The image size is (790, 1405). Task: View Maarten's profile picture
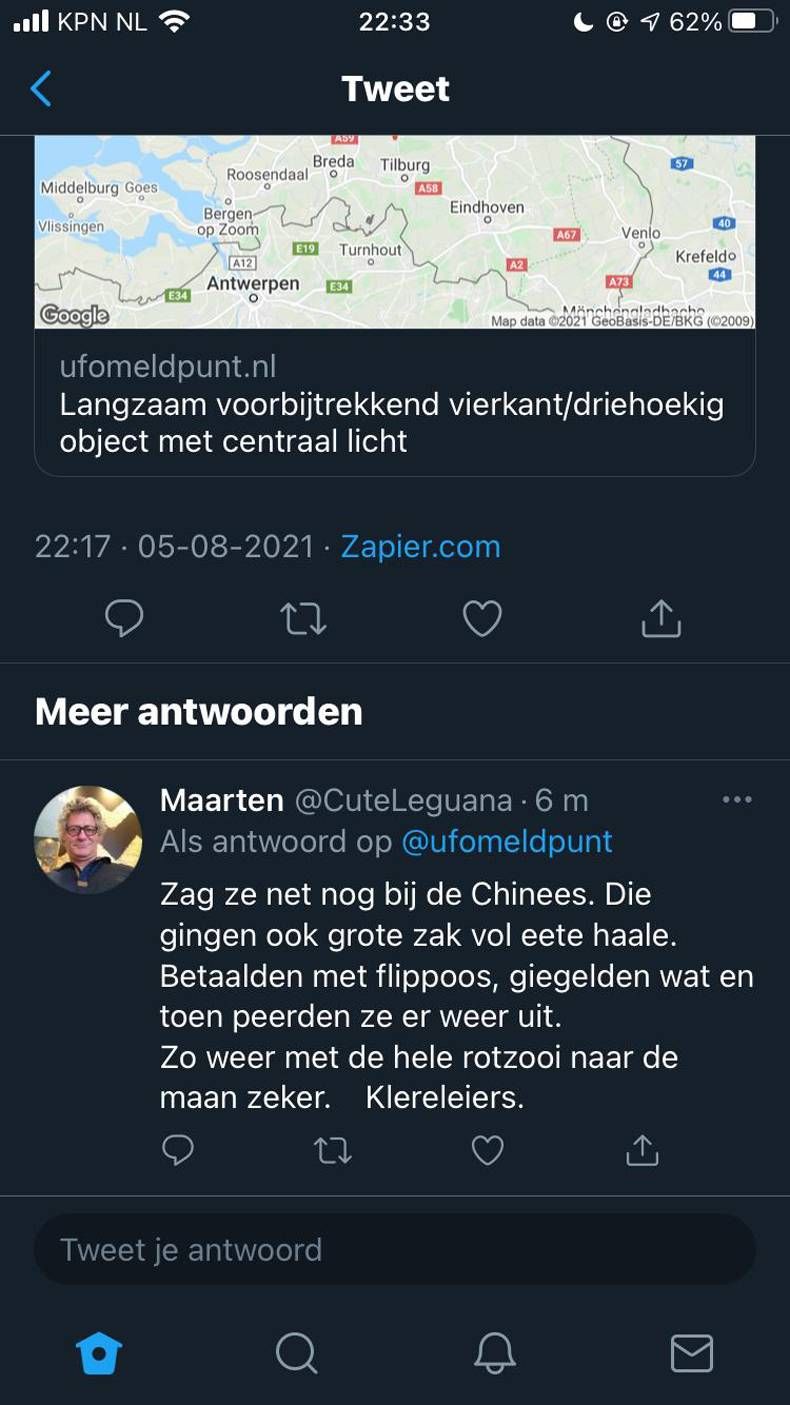pyautogui.click(x=87, y=840)
